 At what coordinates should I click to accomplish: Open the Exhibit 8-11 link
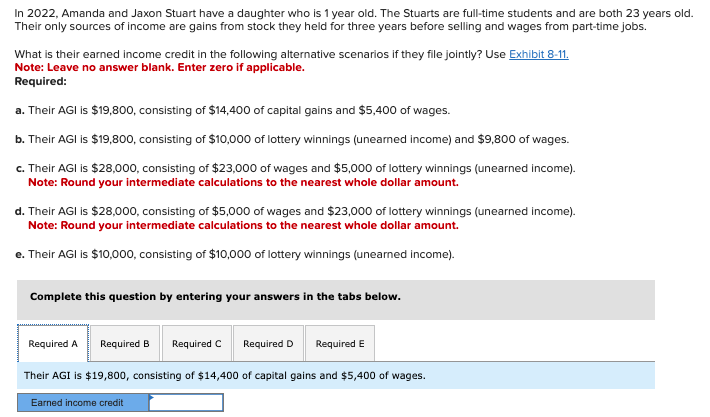538,54
